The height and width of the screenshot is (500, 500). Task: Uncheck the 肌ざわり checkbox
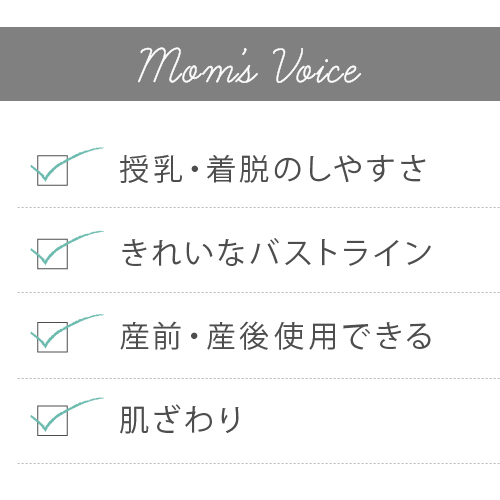52,420
